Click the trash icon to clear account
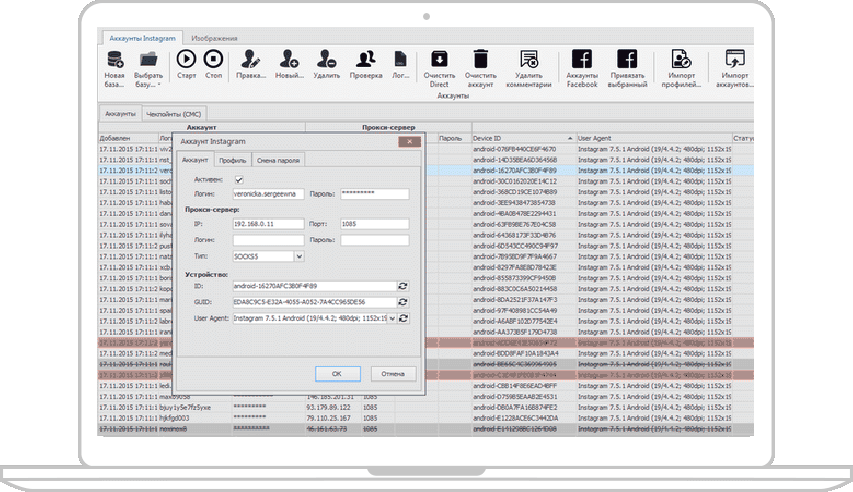This screenshot has height=492, width=853. coord(480,59)
